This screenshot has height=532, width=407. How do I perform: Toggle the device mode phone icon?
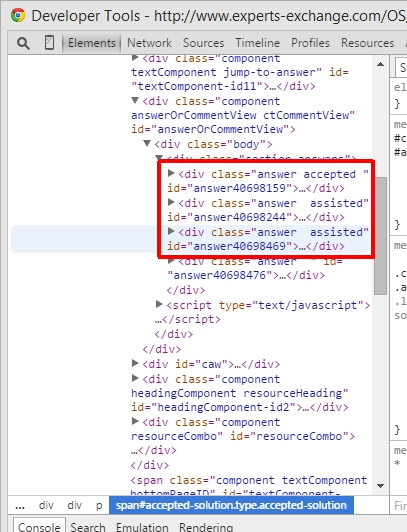pos(49,43)
